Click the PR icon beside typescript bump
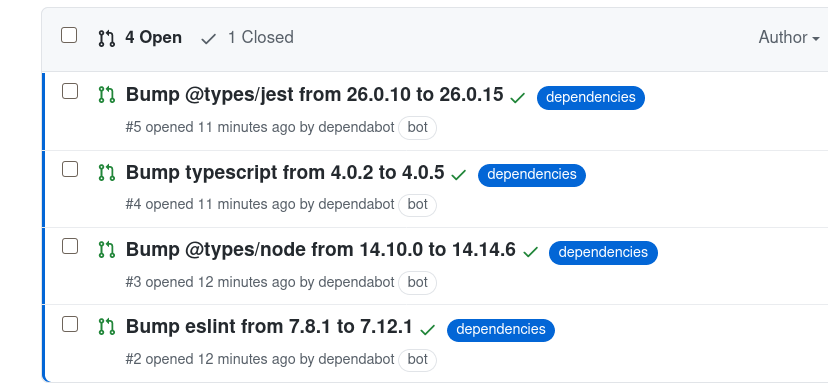828x388 pixels. coord(107,173)
